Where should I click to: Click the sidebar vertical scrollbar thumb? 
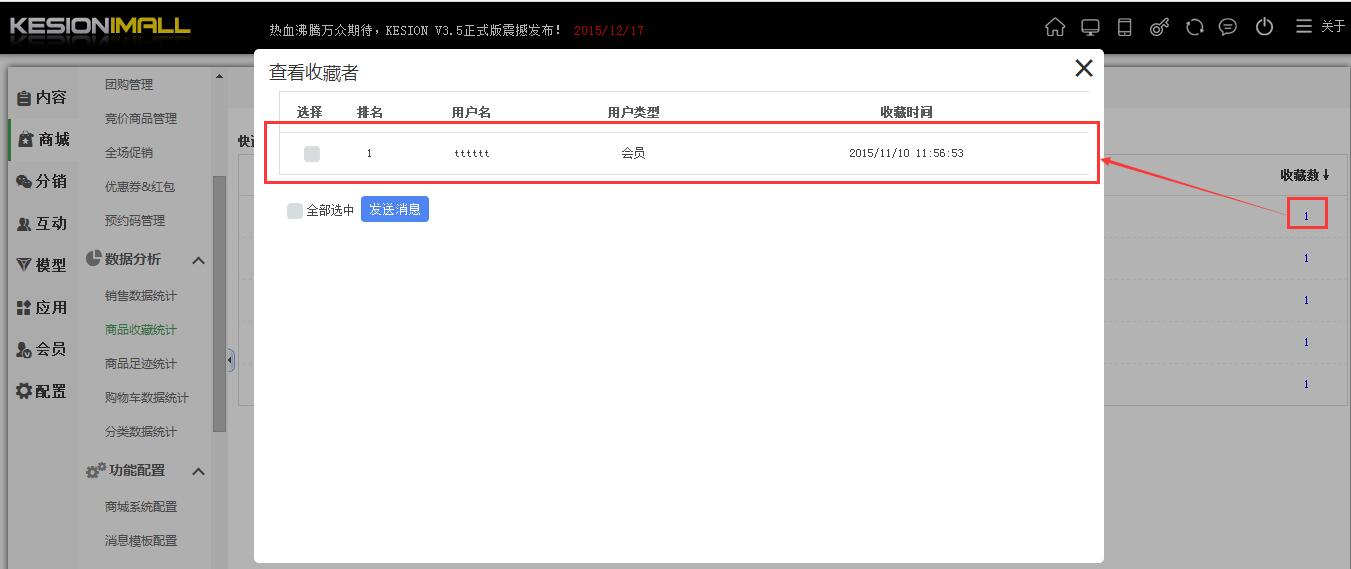(x=220, y=300)
